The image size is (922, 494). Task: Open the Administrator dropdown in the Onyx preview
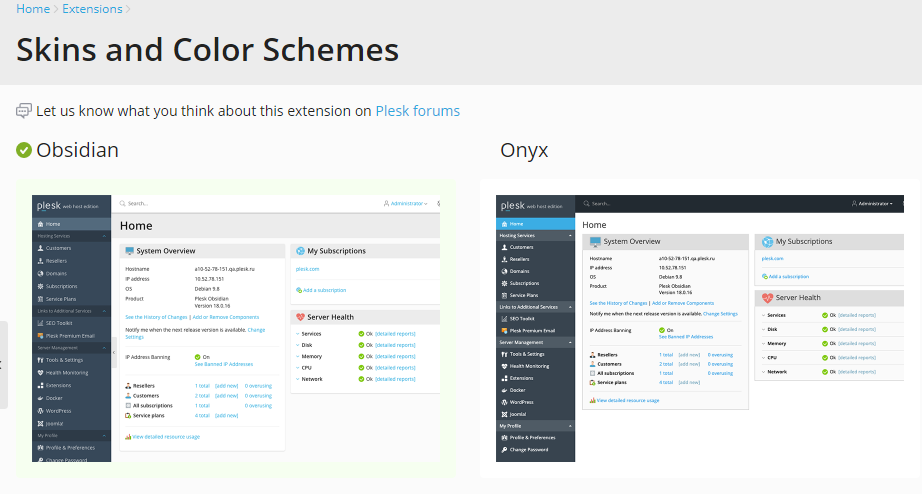click(x=873, y=203)
